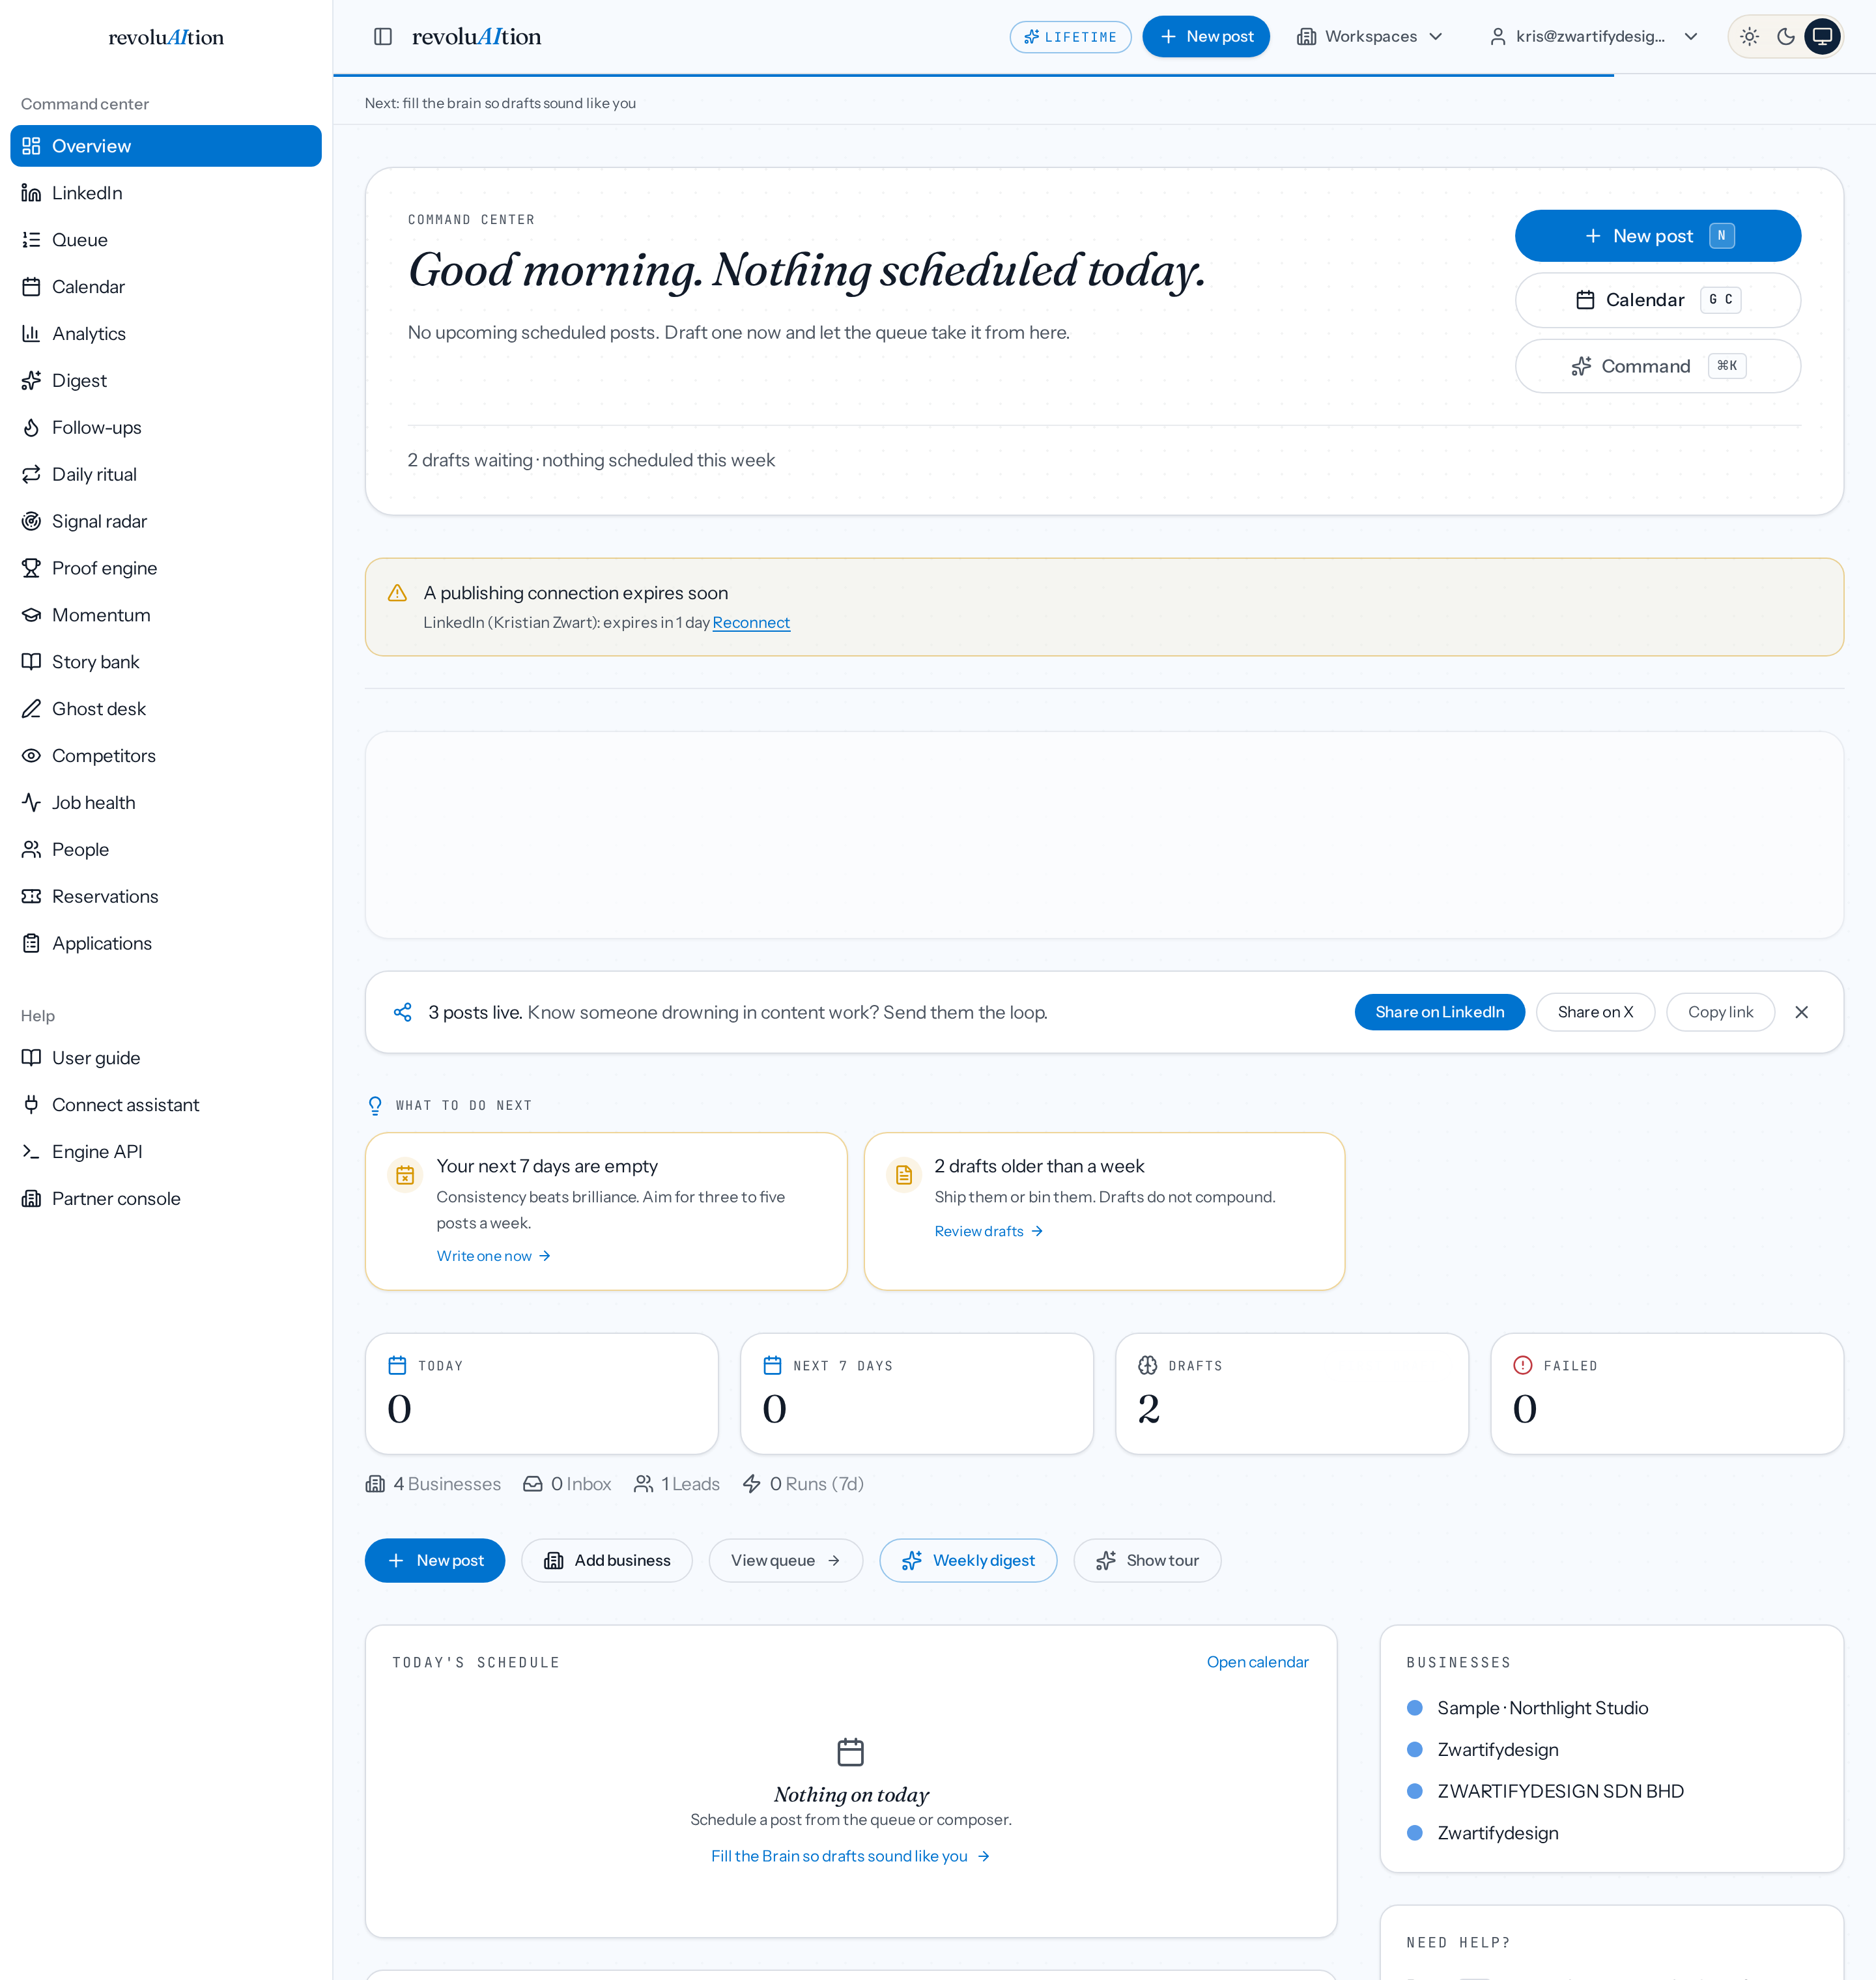Click the Reconnect LinkedIn link
1876x1980 pixels.
751,623
